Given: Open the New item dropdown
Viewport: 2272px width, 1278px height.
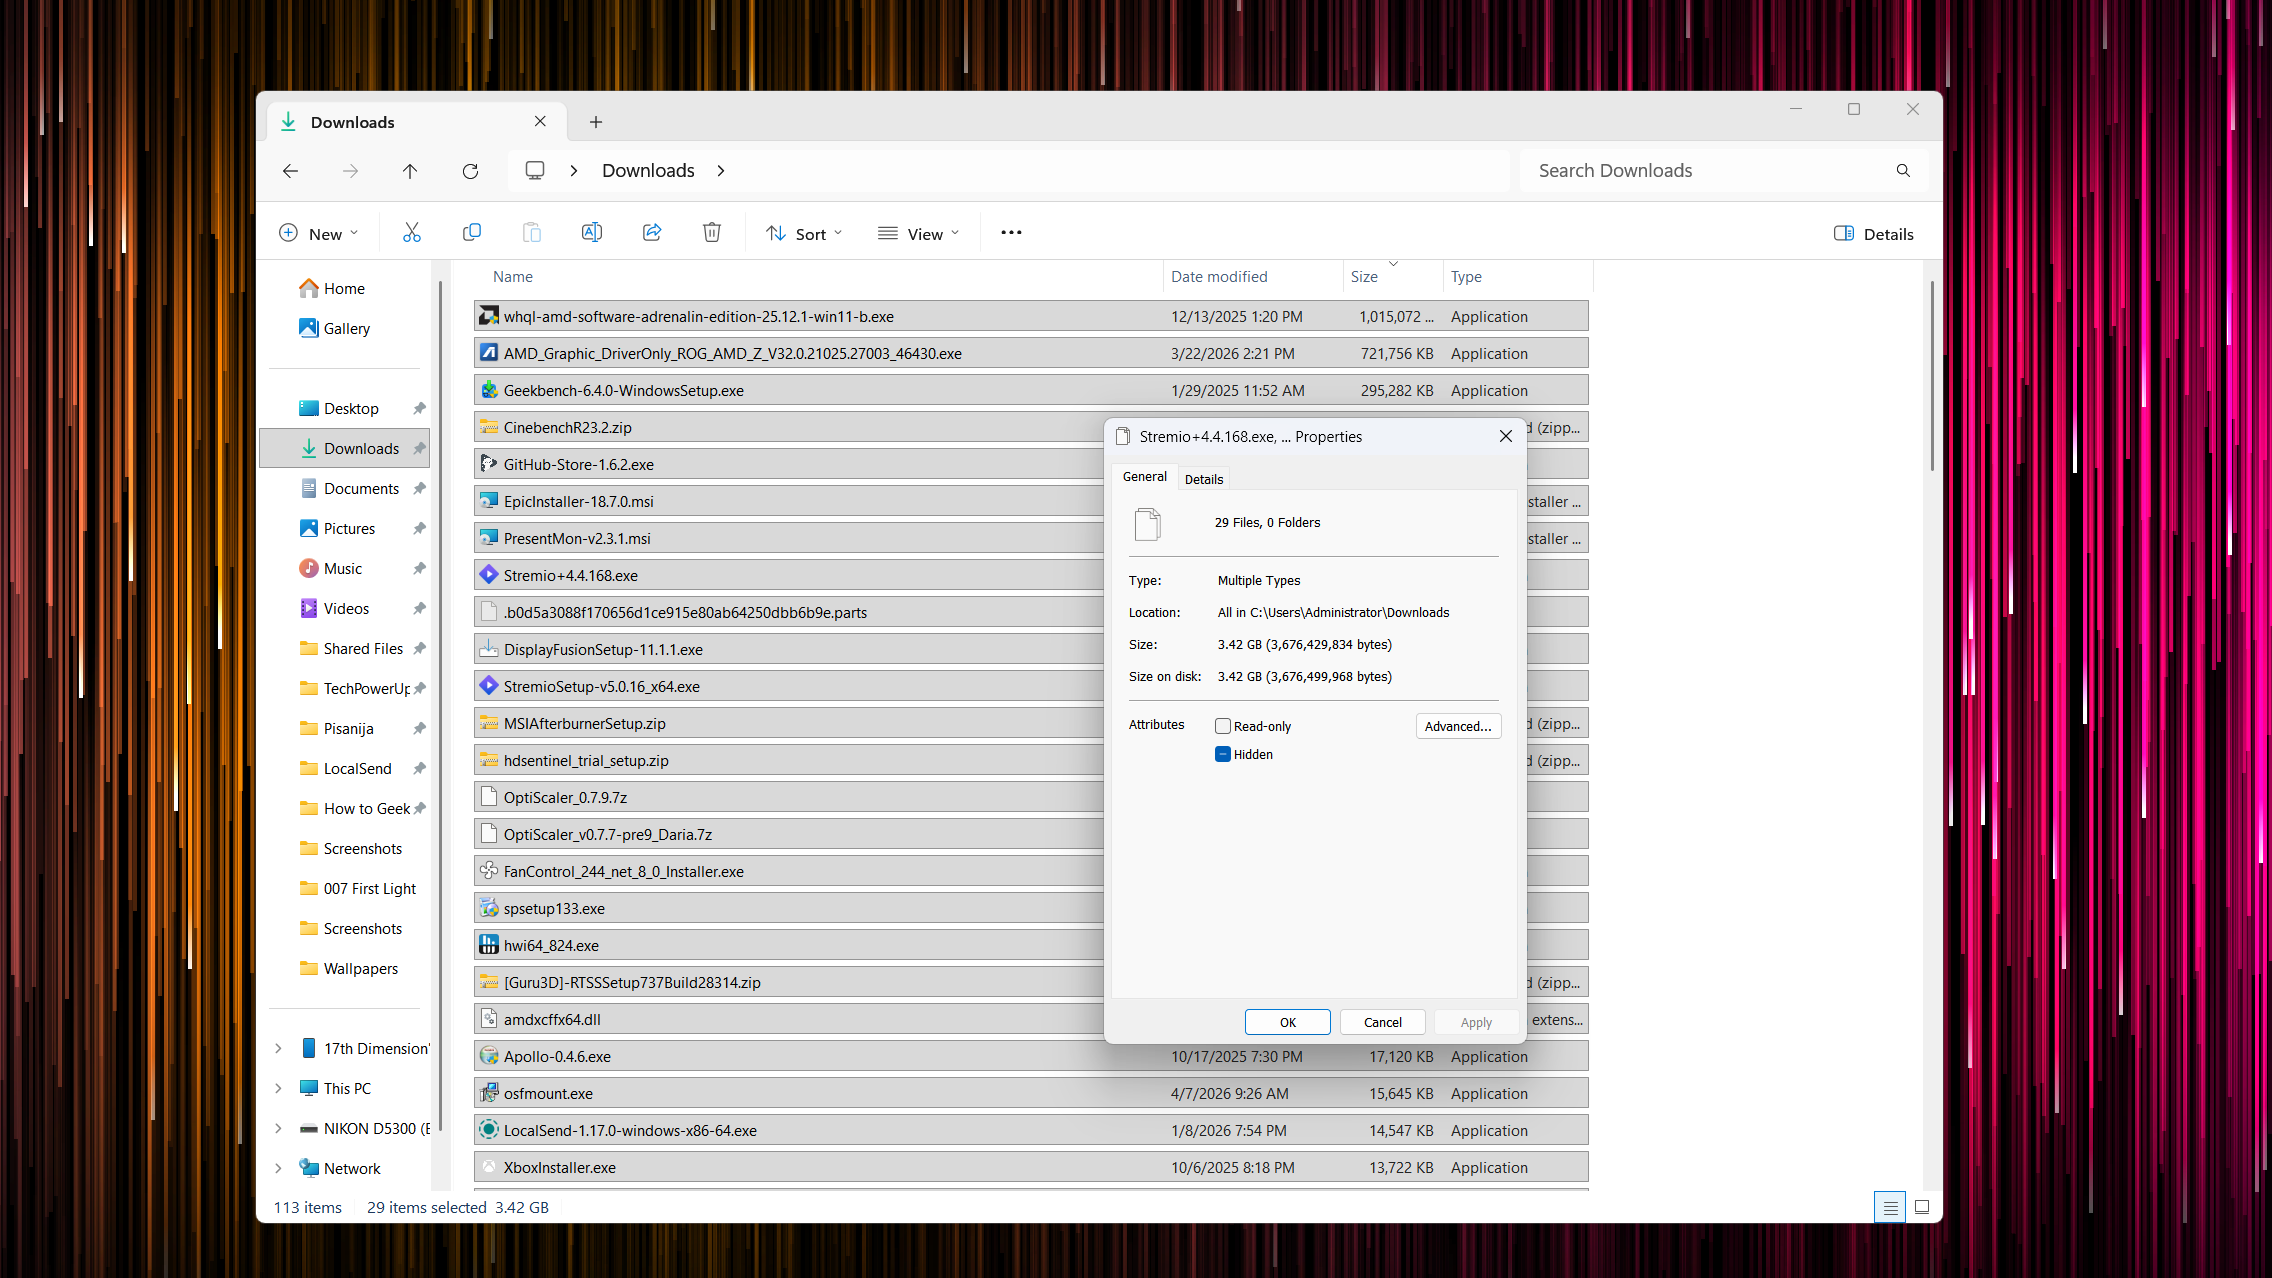Looking at the screenshot, I should 318,233.
